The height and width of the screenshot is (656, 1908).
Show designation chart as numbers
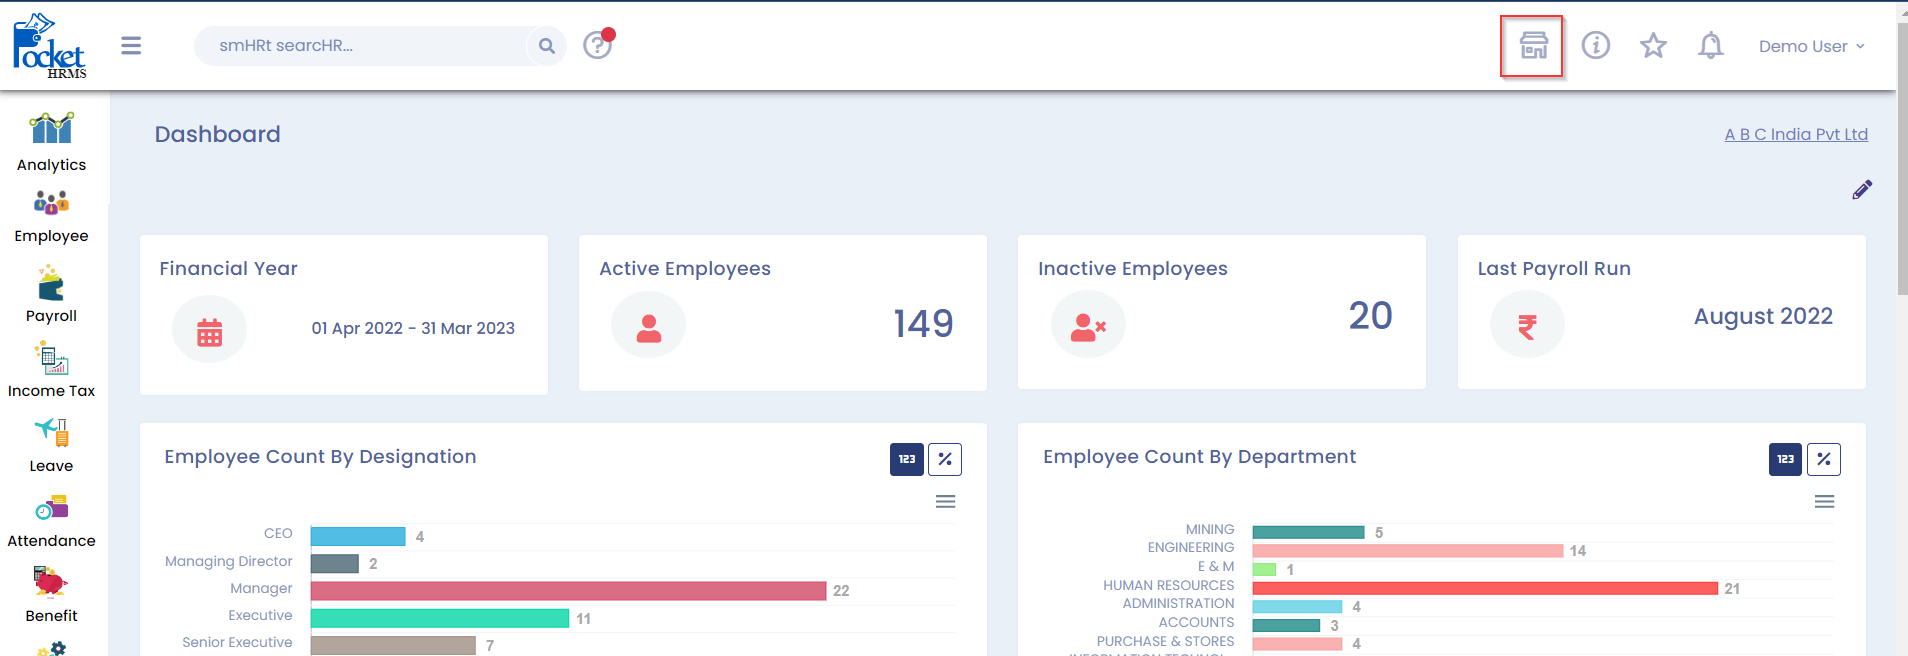tap(906, 459)
